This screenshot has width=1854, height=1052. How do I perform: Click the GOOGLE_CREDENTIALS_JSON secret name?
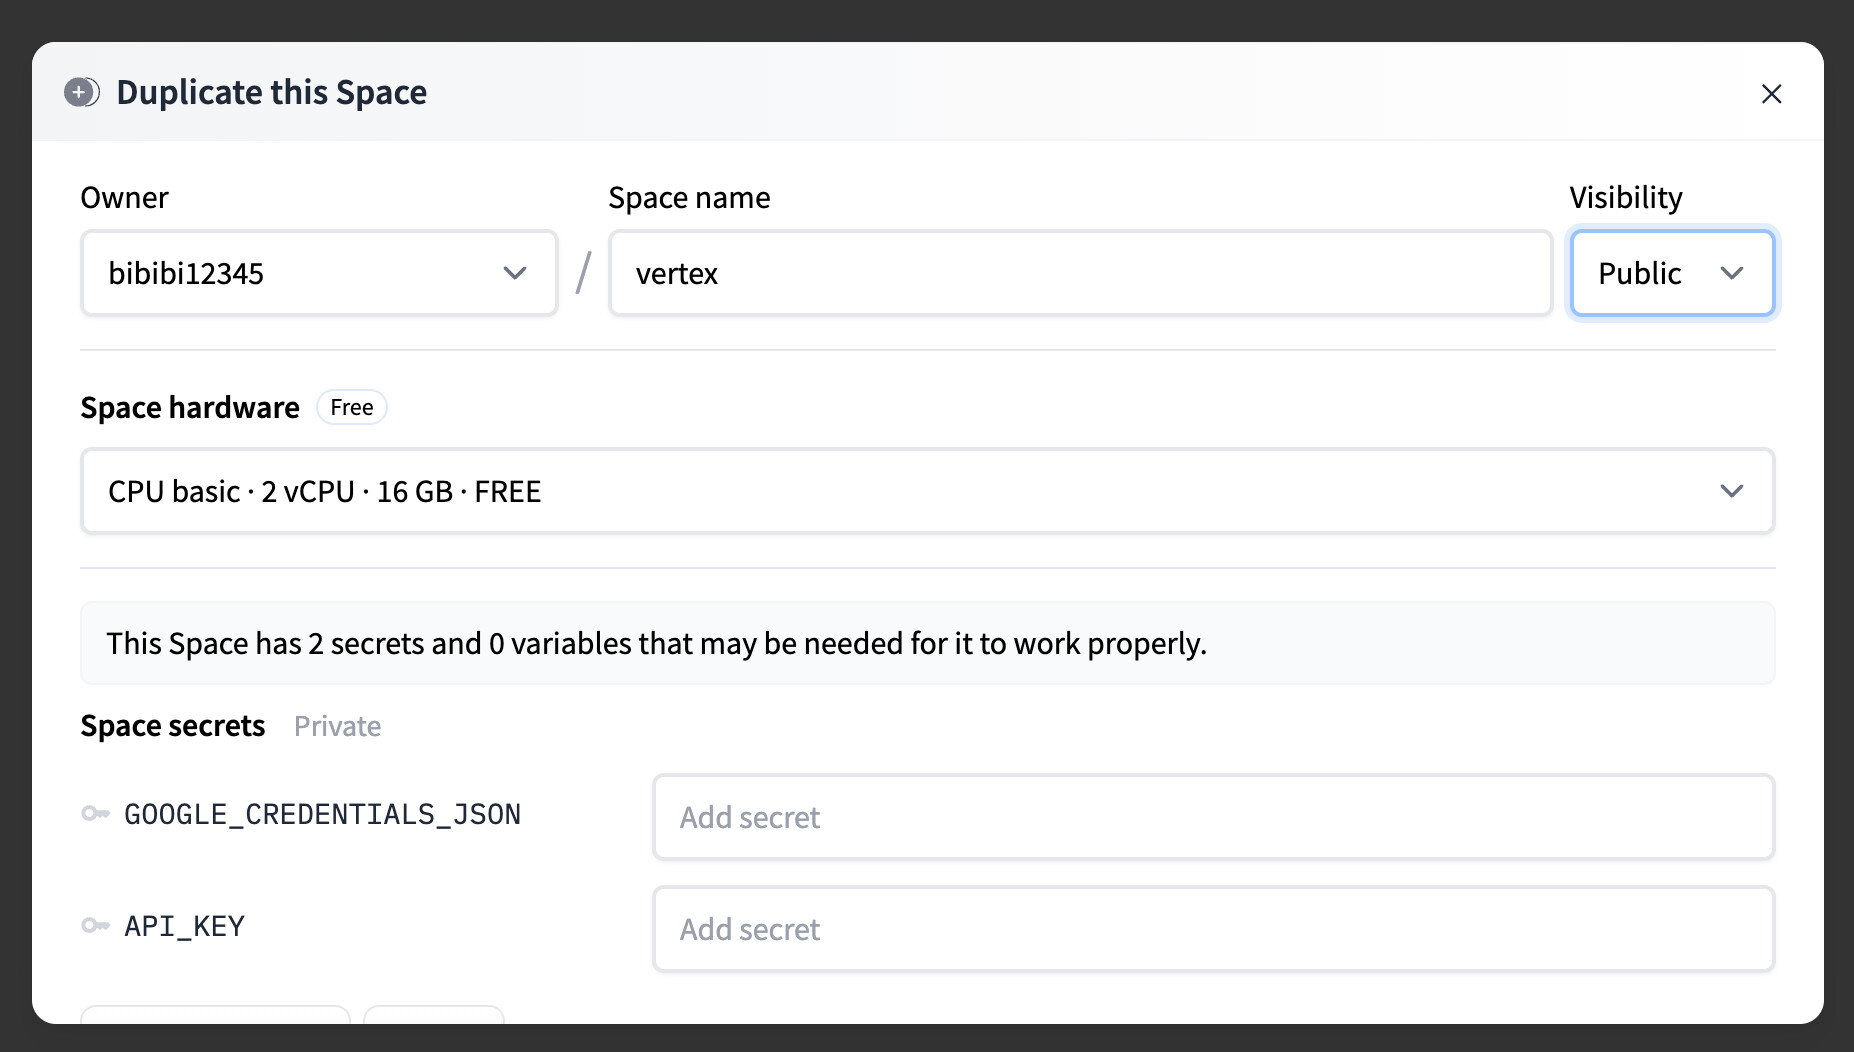click(322, 815)
